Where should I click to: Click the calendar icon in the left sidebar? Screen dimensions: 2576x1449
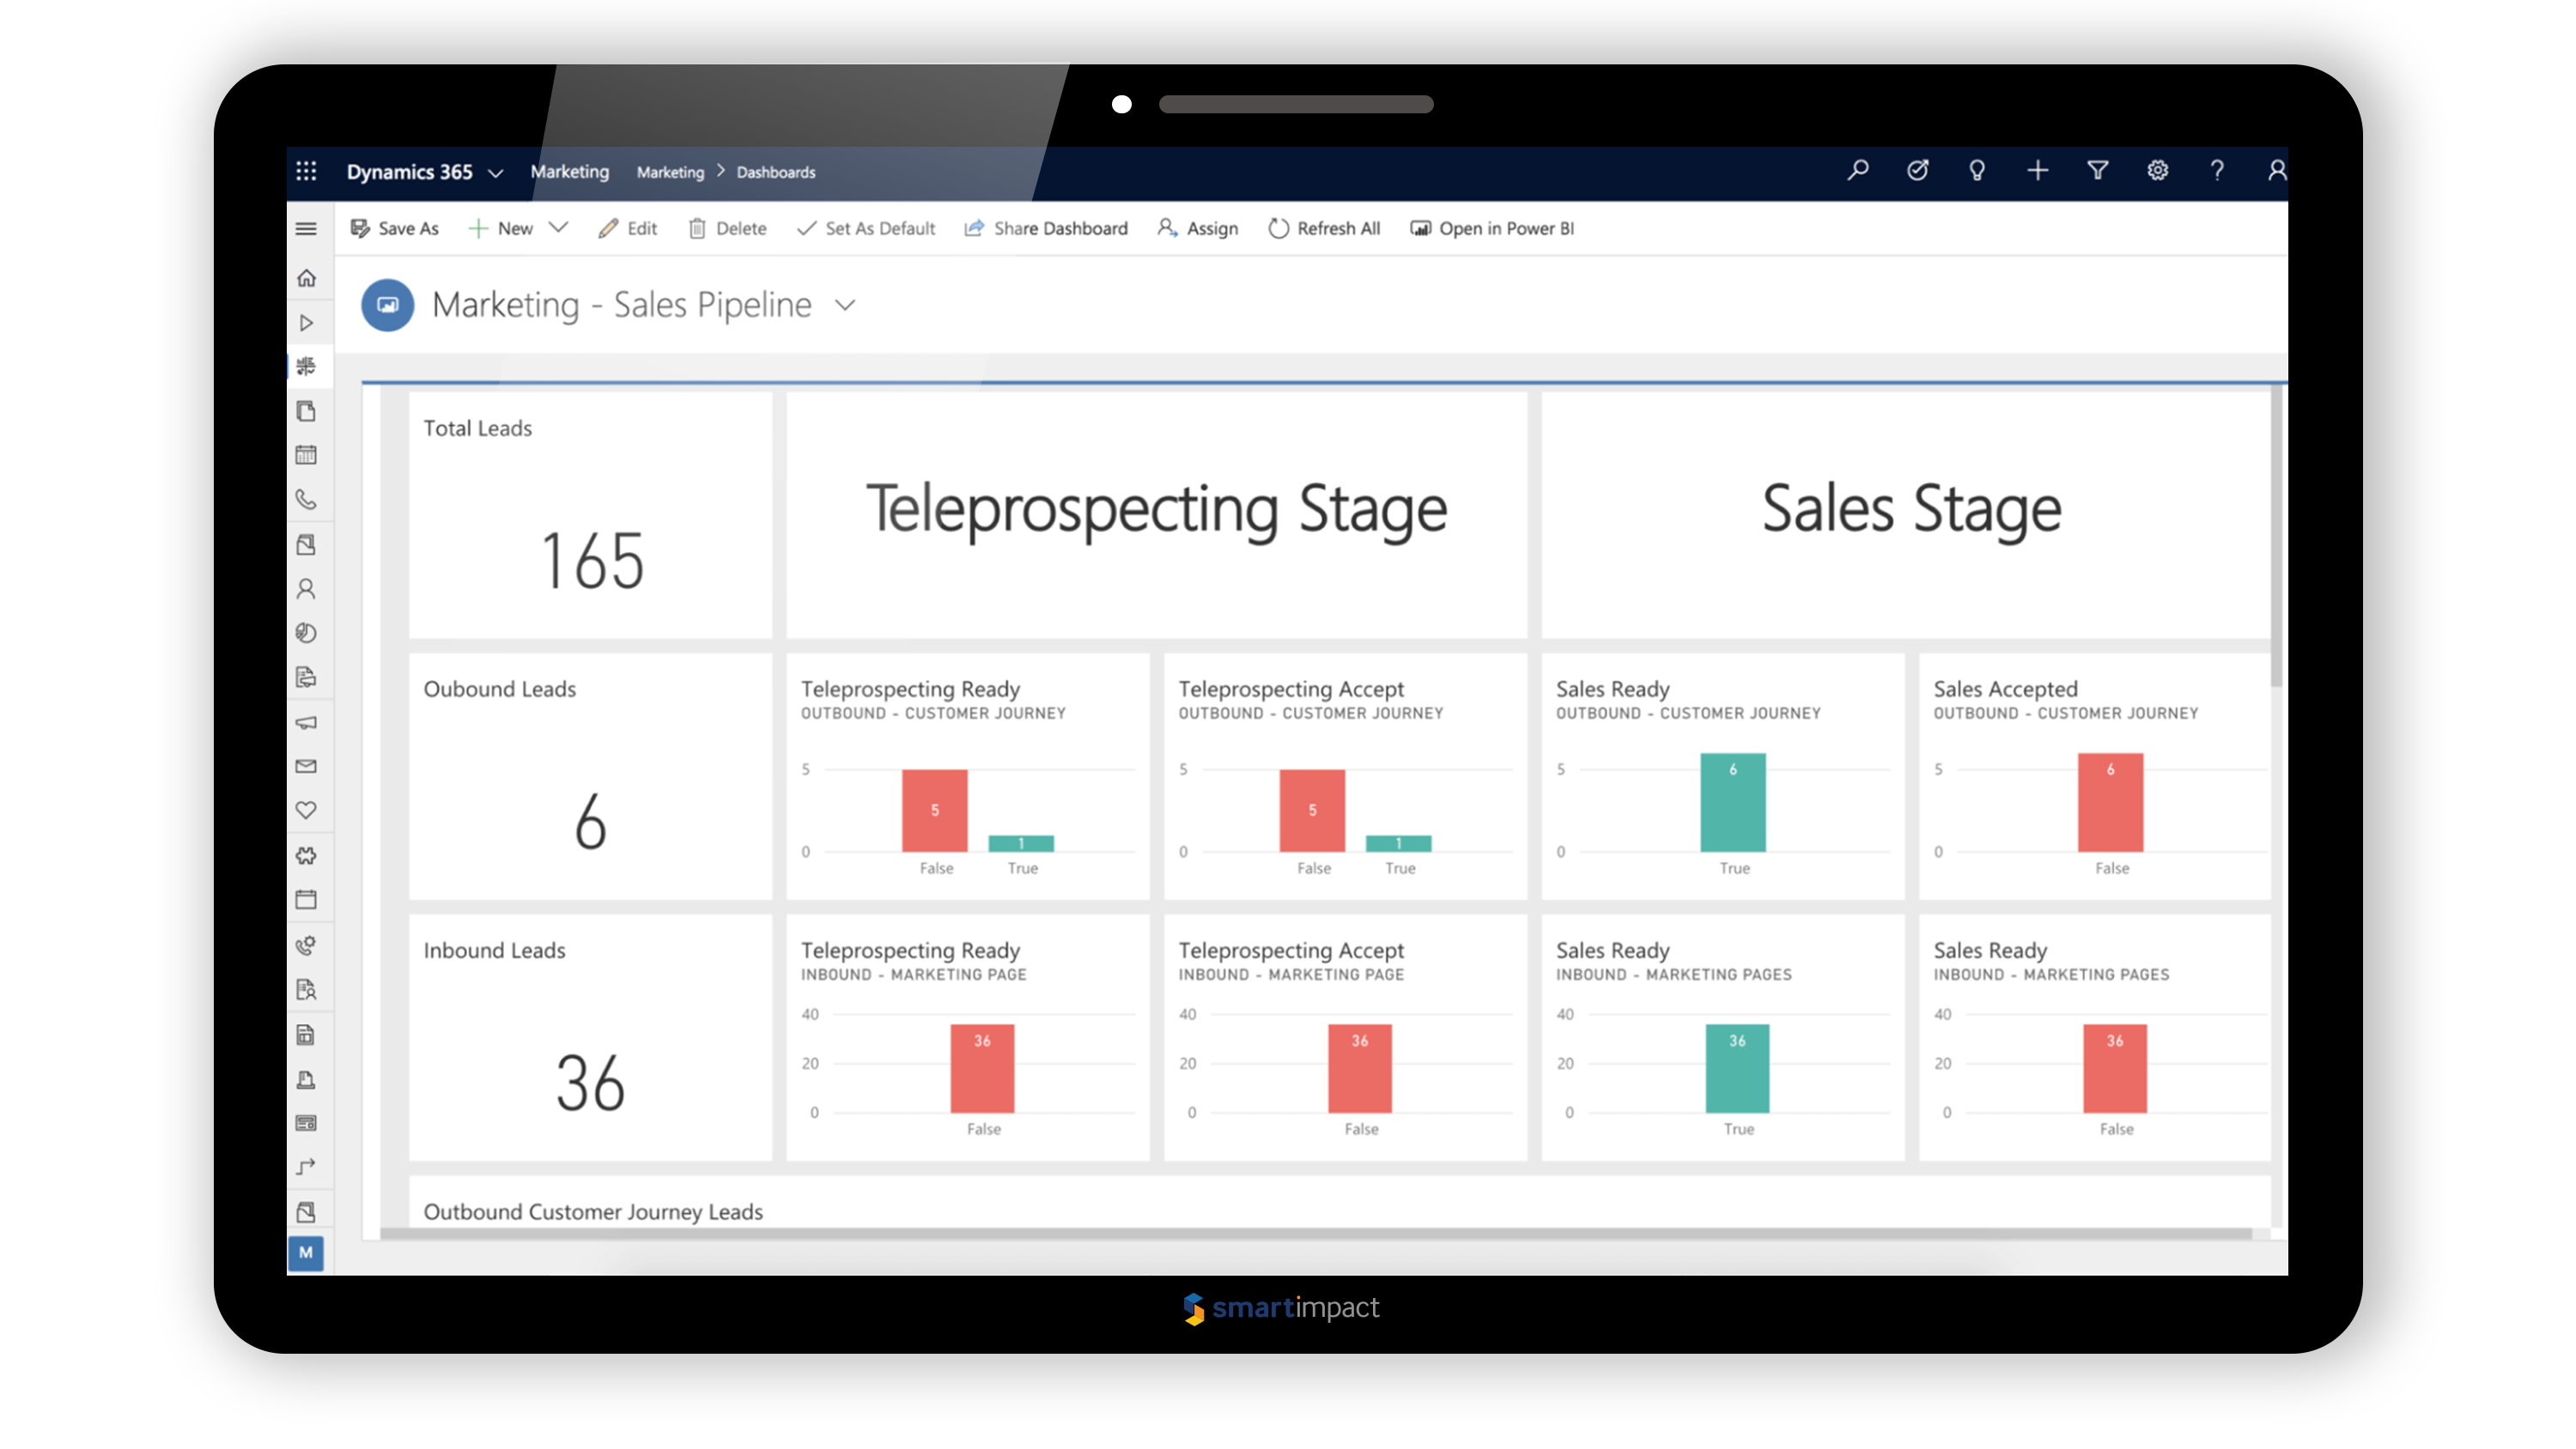307,455
